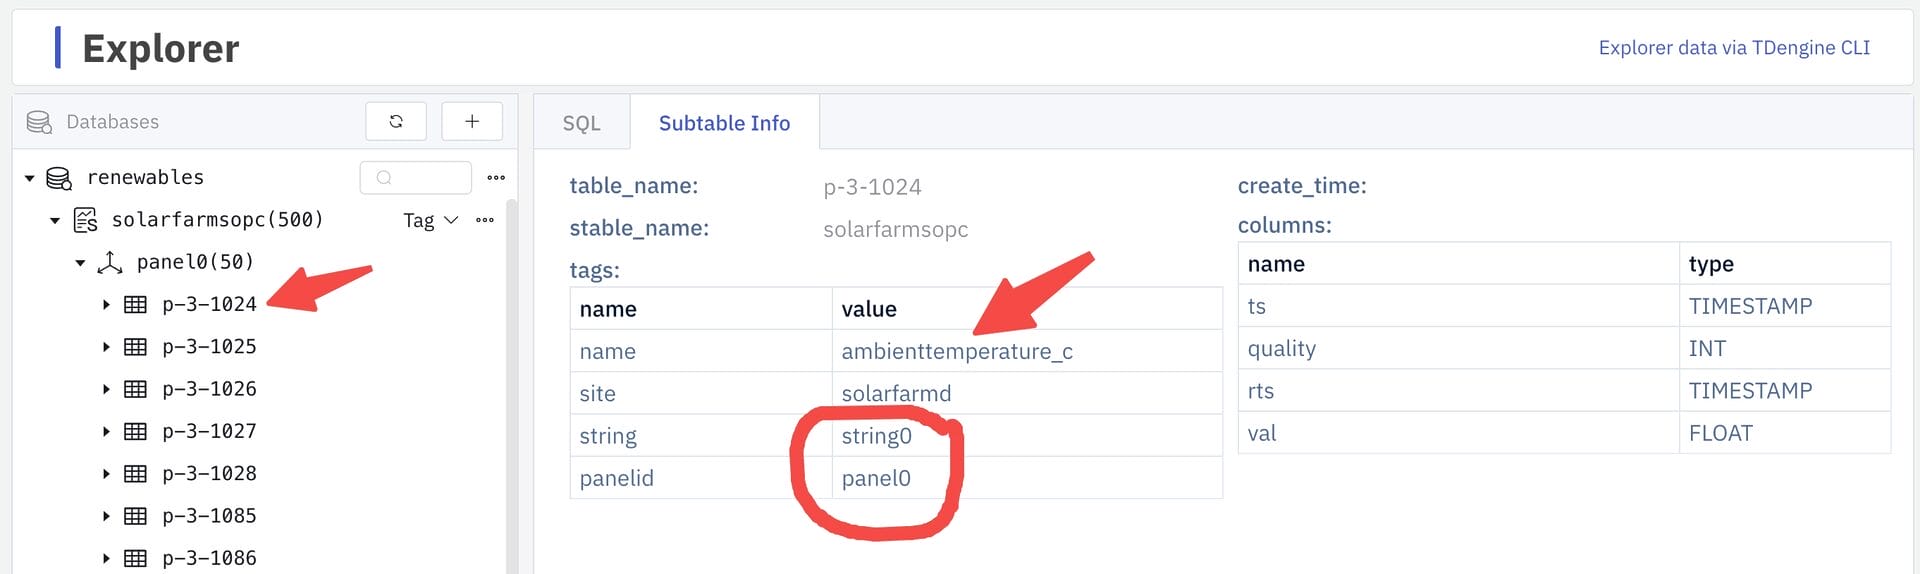Viewport: 1920px width, 574px height.
Task: Select the p-3-1085 subtable
Action: [x=209, y=516]
